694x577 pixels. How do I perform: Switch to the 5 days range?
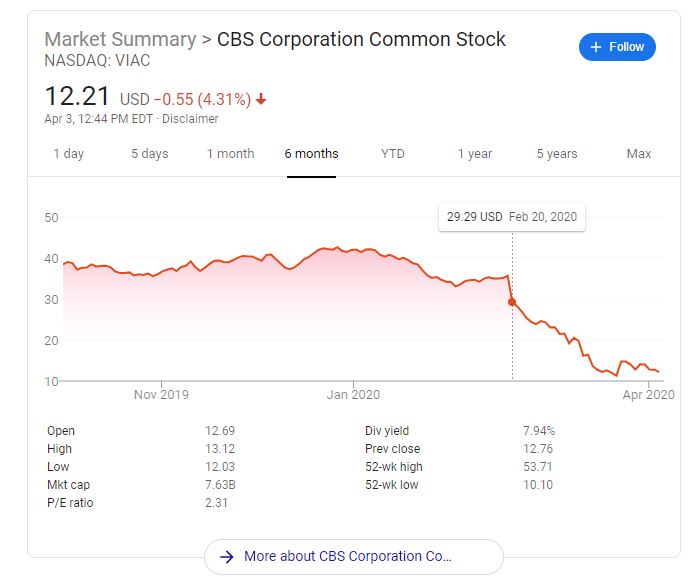point(149,154)
